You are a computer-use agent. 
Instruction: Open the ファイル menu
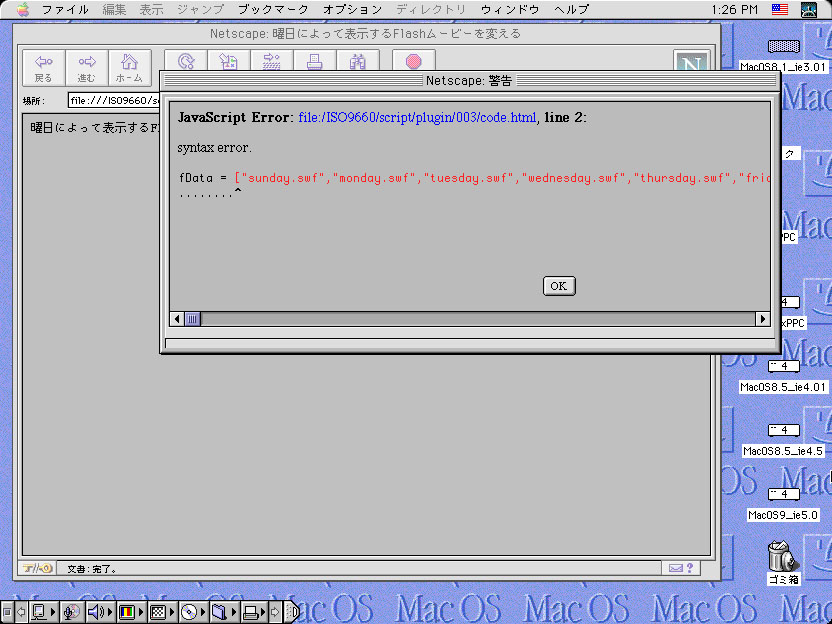pos(65,10)
